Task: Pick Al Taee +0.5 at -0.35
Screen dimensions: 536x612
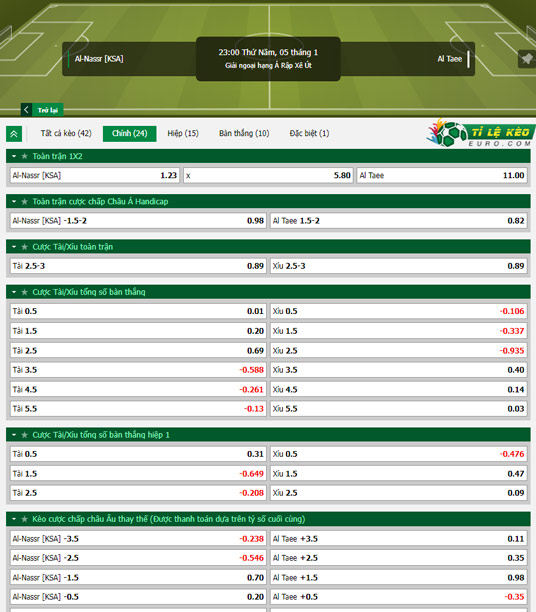Action: click(399, 597)
